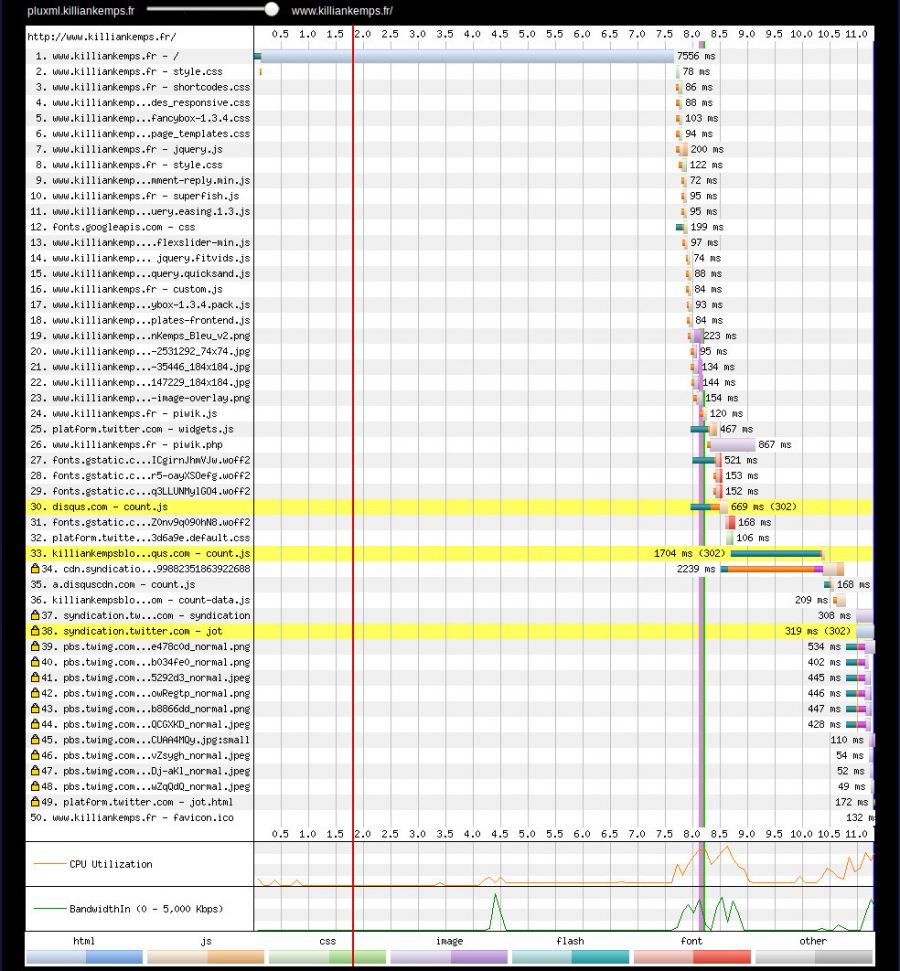
Task: Click the flash legend color swatch
Action: [570, 957]
